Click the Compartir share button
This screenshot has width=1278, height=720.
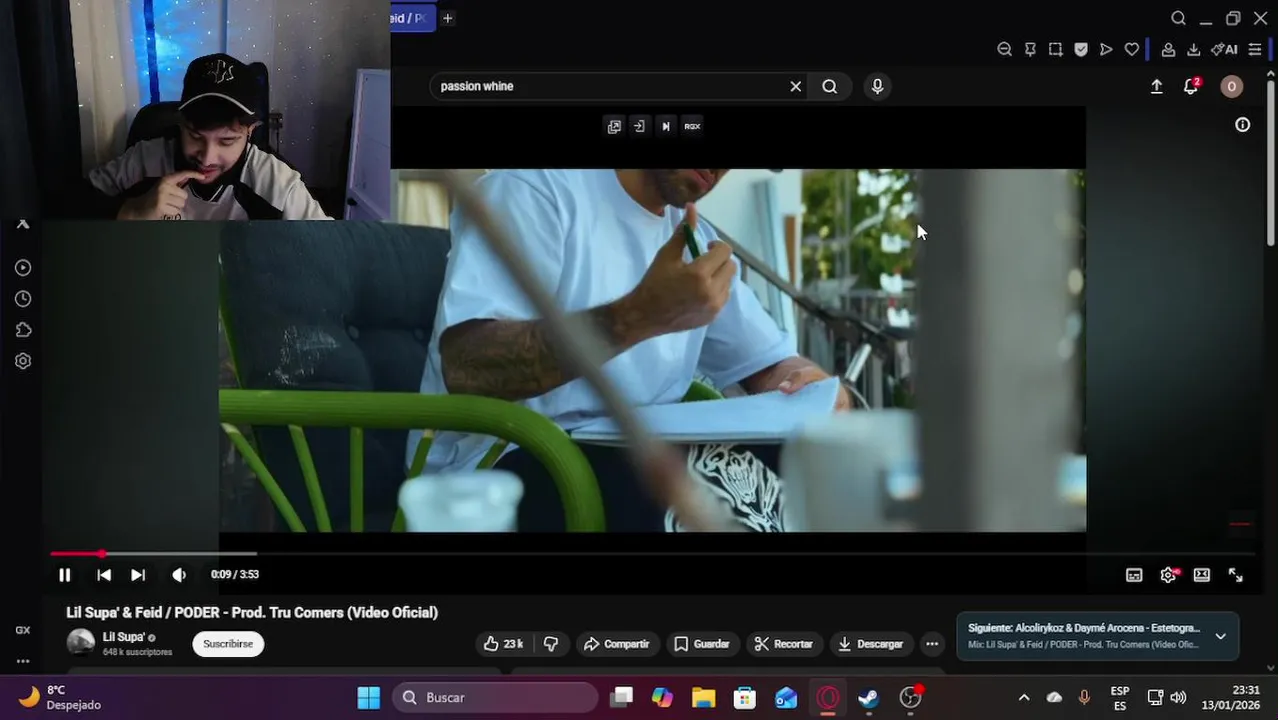tap(617, 644)
